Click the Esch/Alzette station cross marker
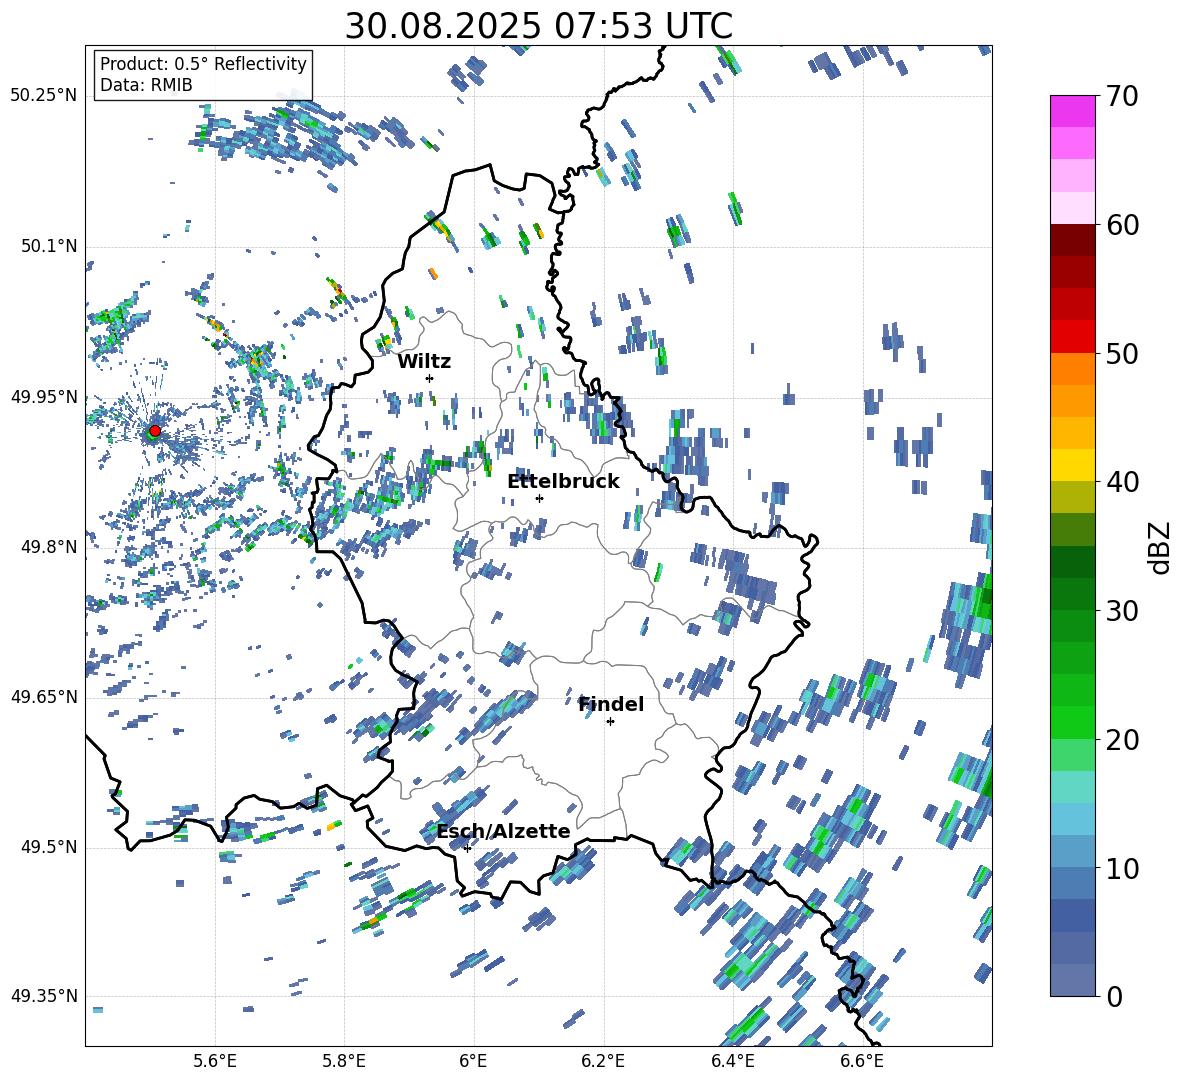Screen dimensions: 1184x1081 (467, 848)
